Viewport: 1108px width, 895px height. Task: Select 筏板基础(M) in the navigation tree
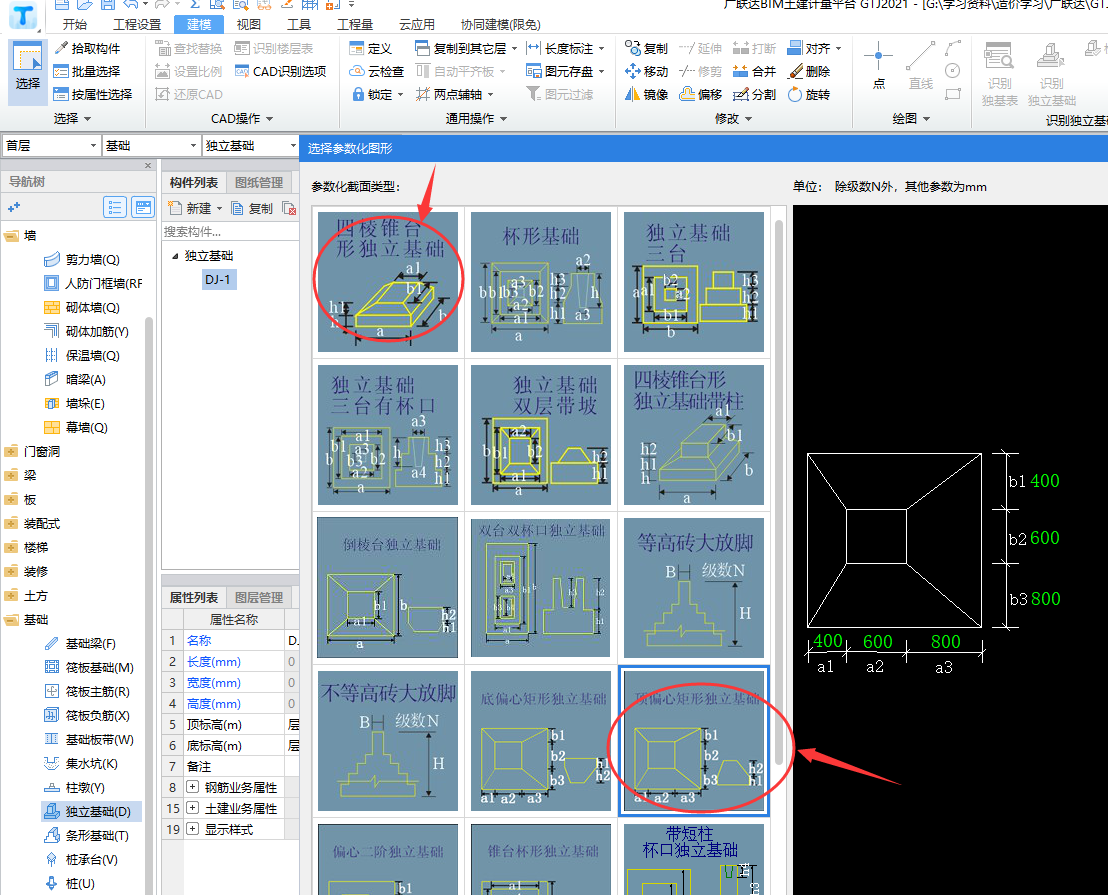coord(90,668)
